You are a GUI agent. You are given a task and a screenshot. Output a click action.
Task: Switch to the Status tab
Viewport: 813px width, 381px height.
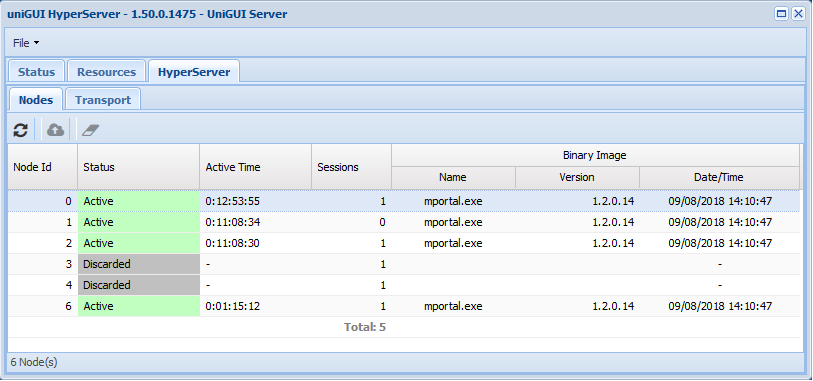(x=36, y=72)
